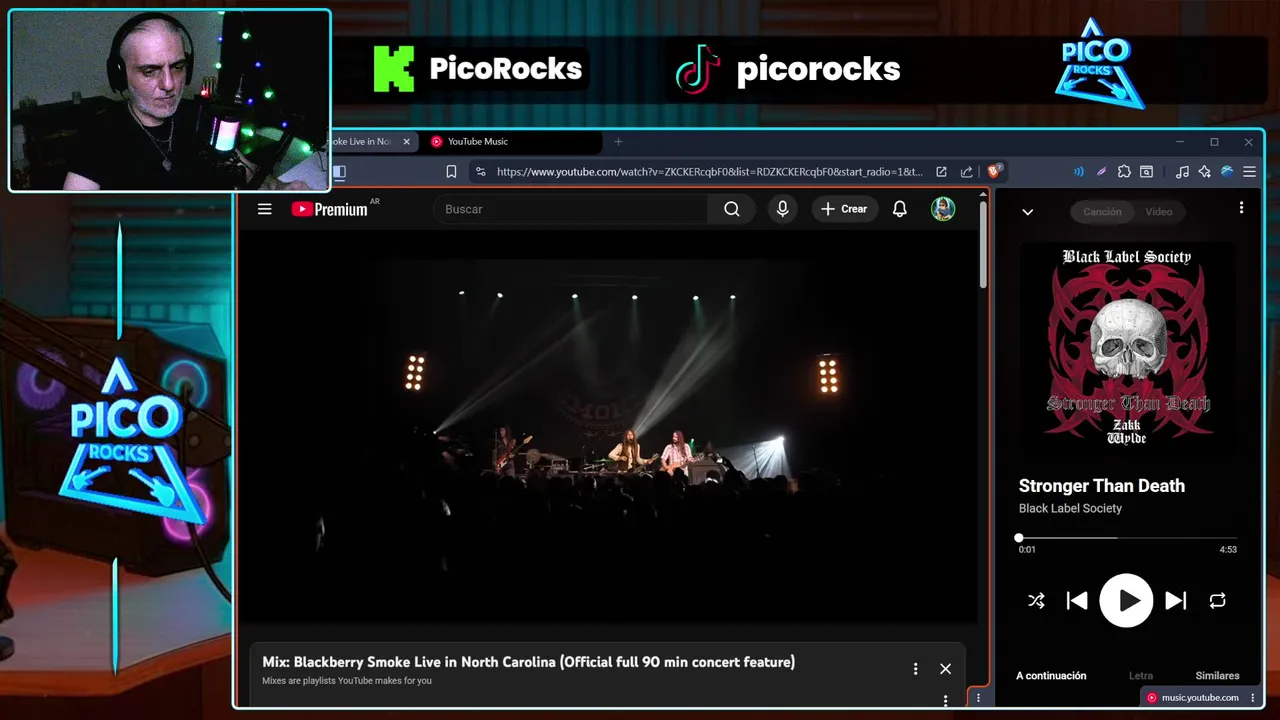Open YouTube Music player three-dot menu

(x=1241, y=208)
